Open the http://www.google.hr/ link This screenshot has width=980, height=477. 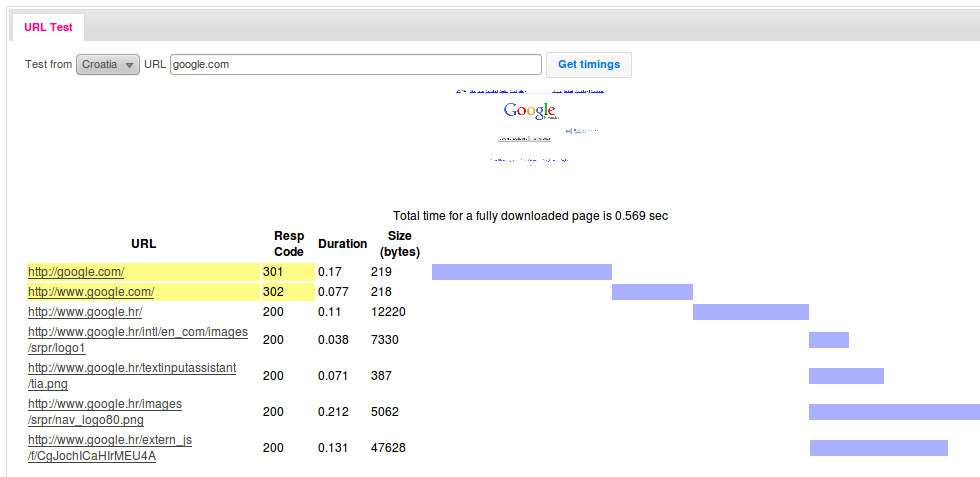[85, 311]
